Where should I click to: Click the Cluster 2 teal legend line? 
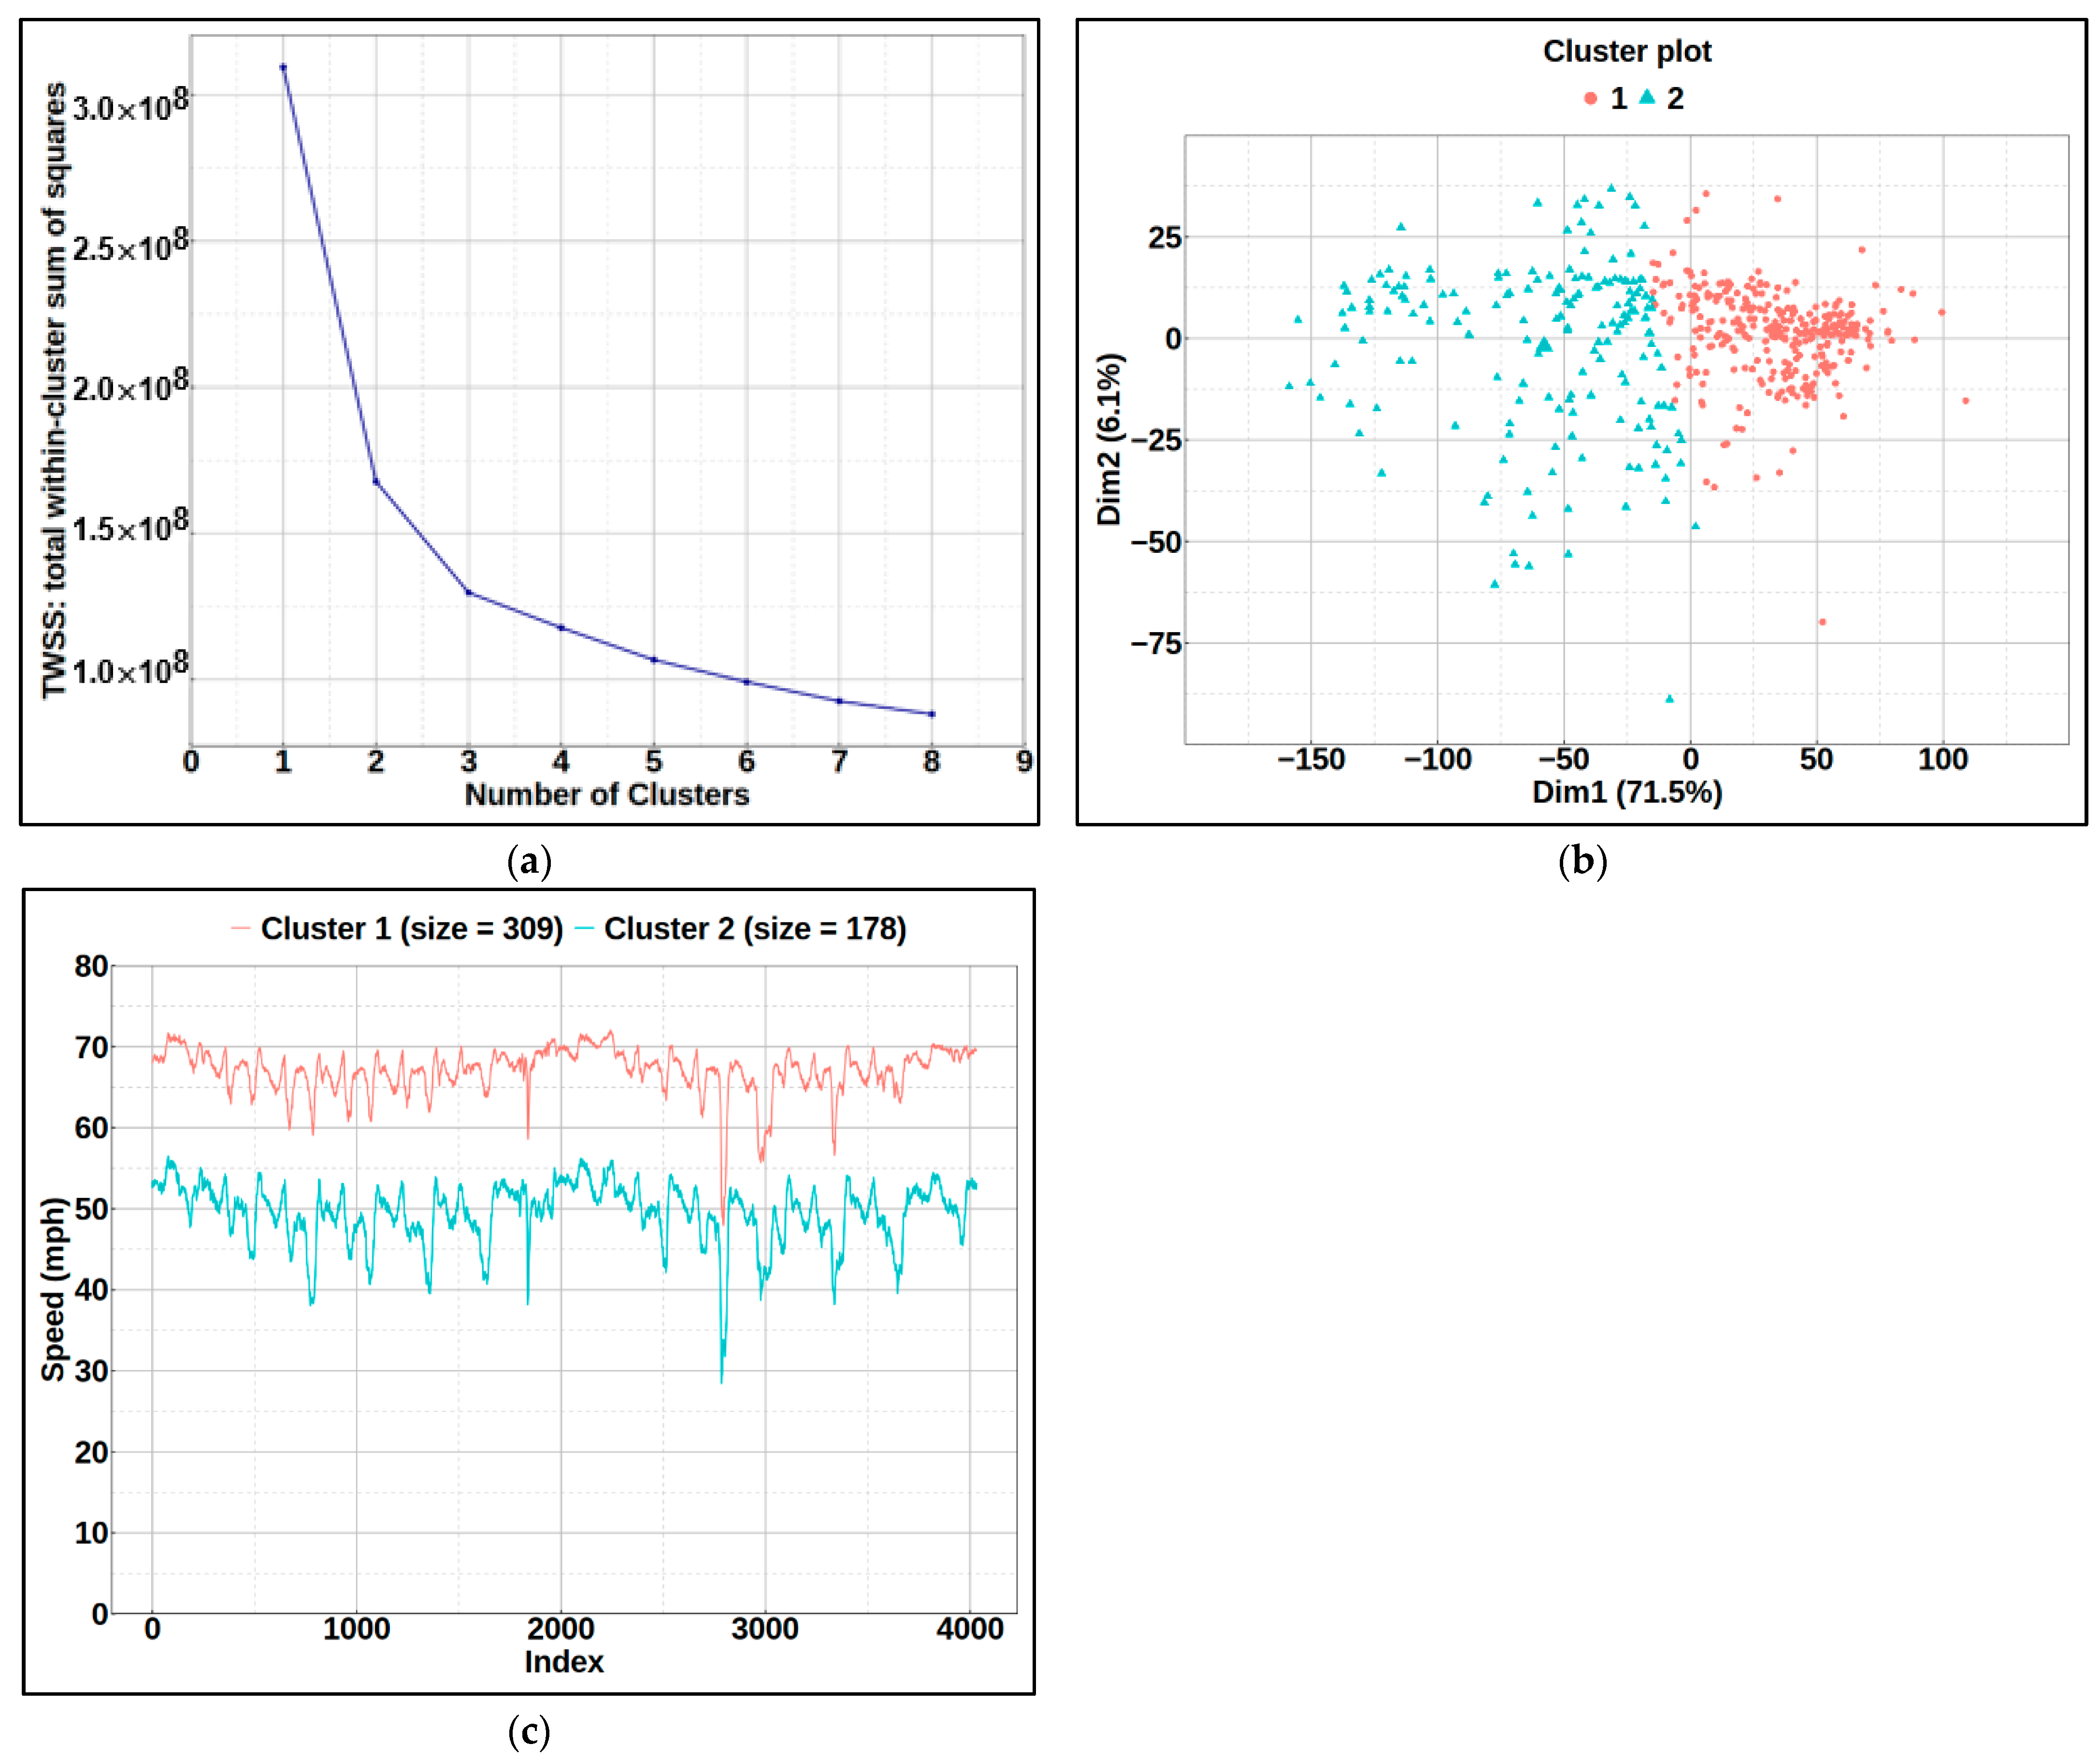pos(585,929)
